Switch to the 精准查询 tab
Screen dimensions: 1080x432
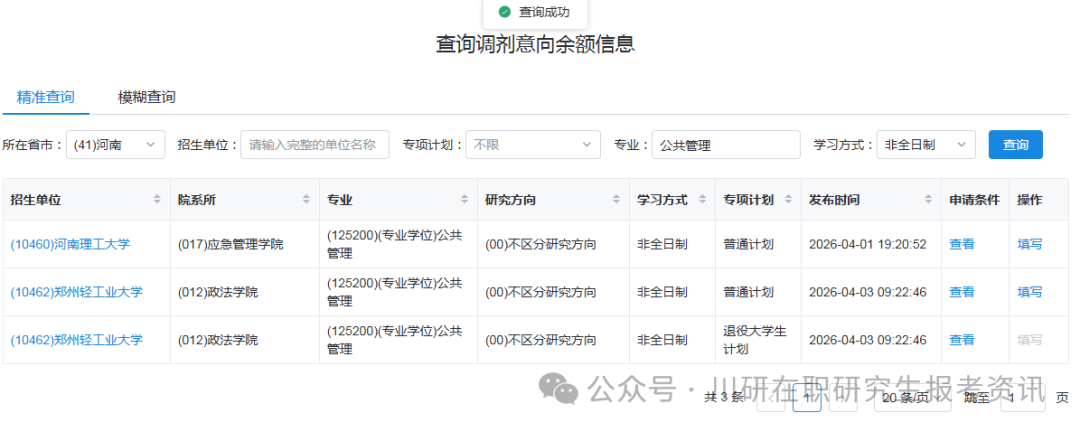click(45, 97)
